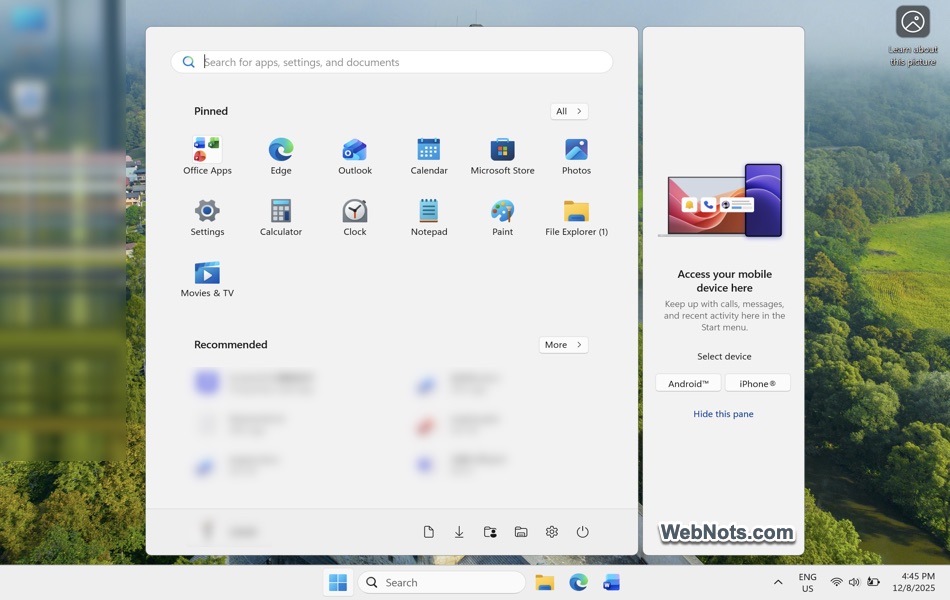Click "Recommended" section heading
The width and height of the screenshot is (950, 600).
point(230,344)
